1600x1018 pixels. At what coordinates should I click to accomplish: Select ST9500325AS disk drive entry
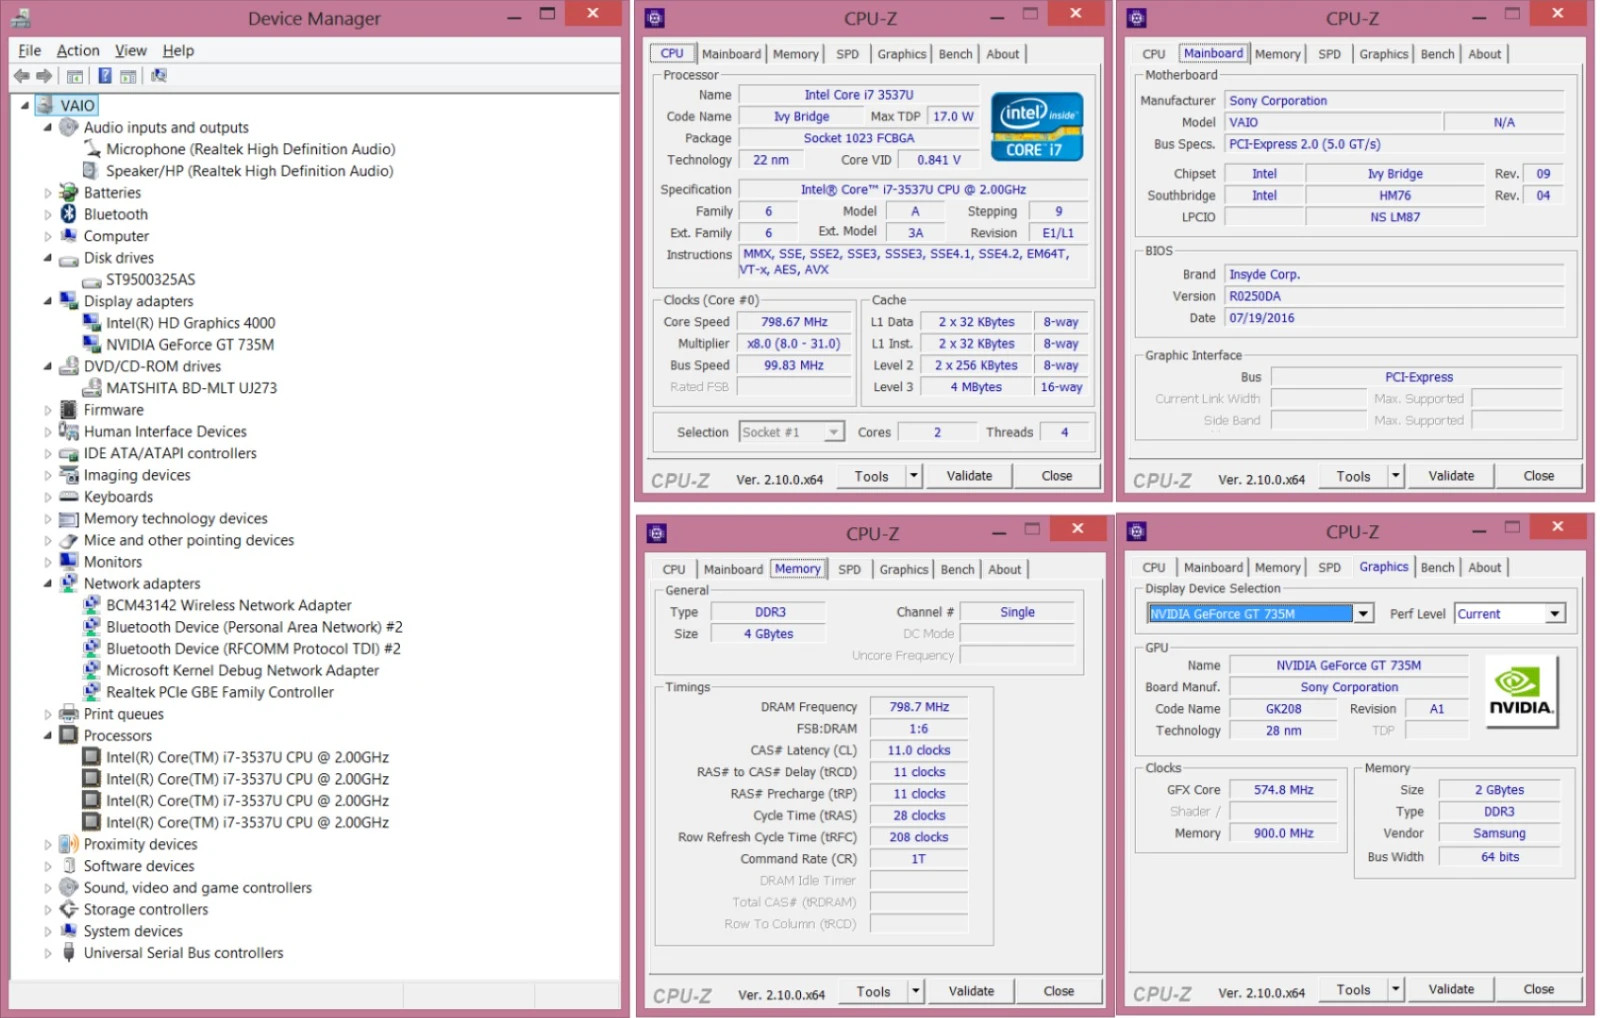coord(150,279)
